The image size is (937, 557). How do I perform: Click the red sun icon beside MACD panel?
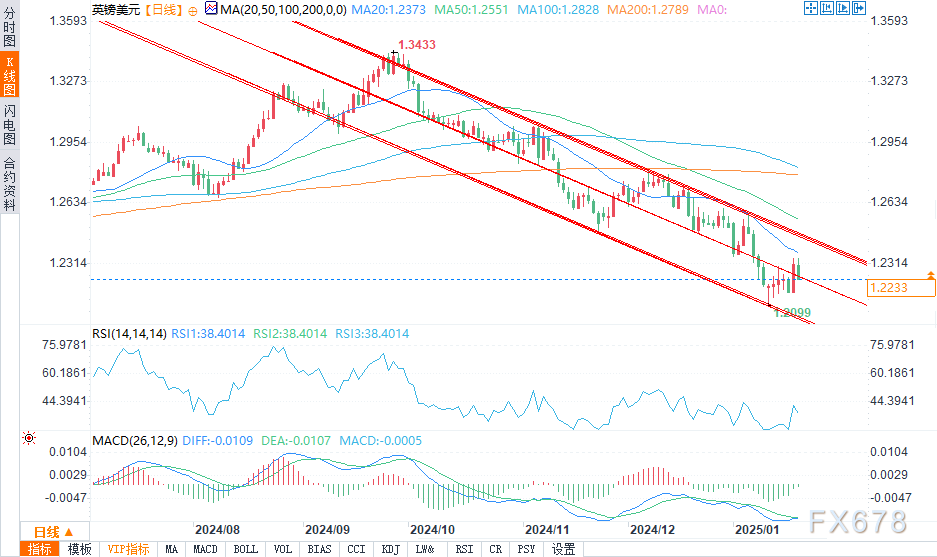click(28, 438)
